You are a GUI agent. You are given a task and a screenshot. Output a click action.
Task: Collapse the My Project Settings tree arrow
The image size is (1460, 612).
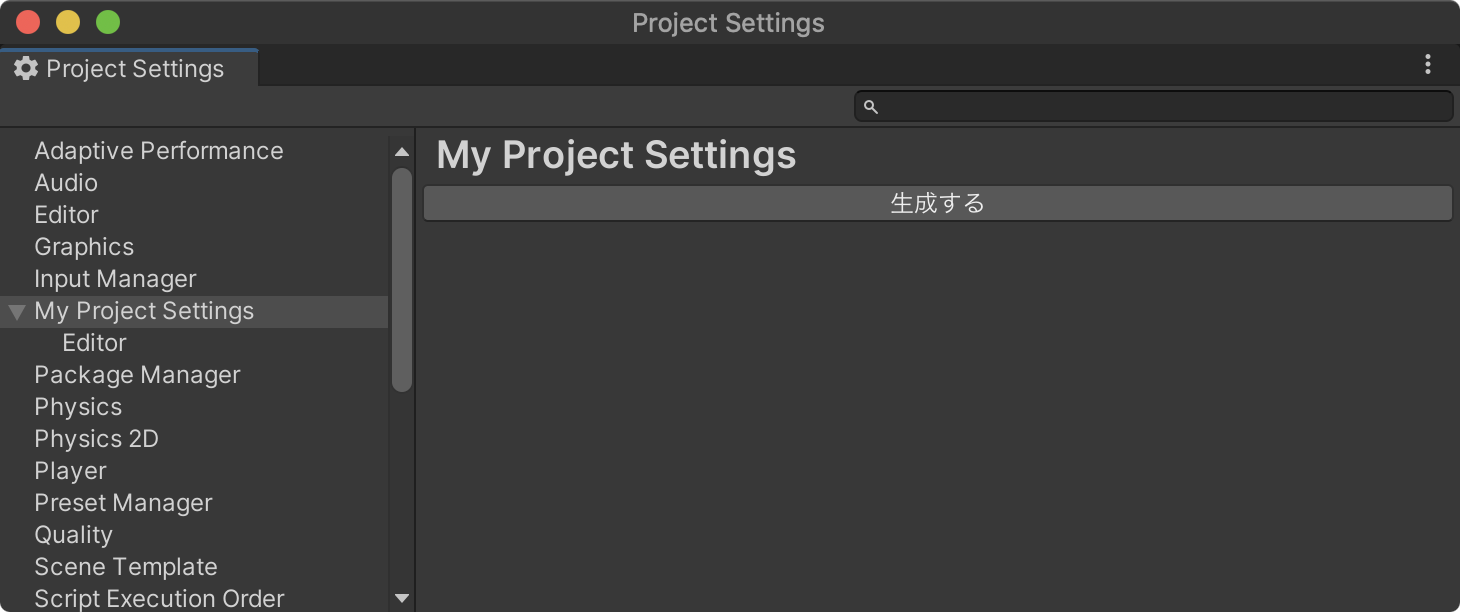(16, 312)
